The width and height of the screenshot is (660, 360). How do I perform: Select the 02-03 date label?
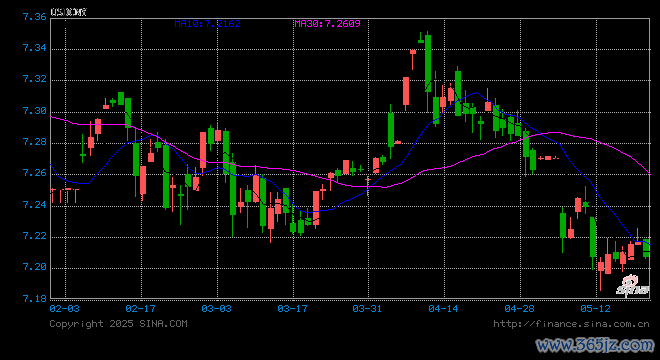point(64,309)
